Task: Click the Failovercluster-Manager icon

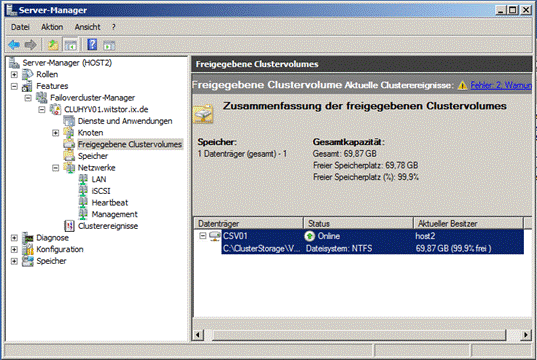Action: 41,98
